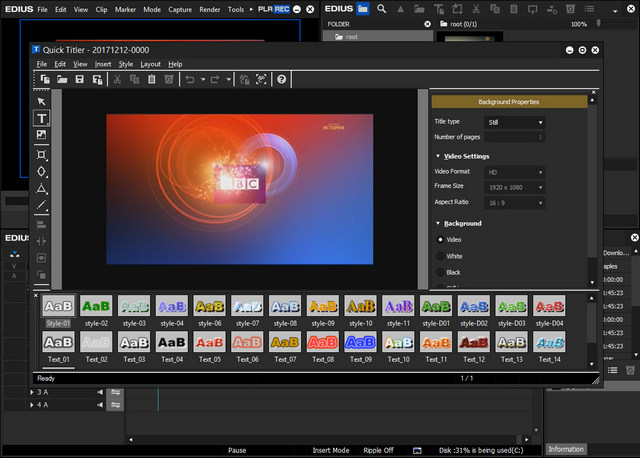Viewport: 640px width, 458px height.
Task: Open the Layout menu in Quick Titler
Action: coord(150,64)
